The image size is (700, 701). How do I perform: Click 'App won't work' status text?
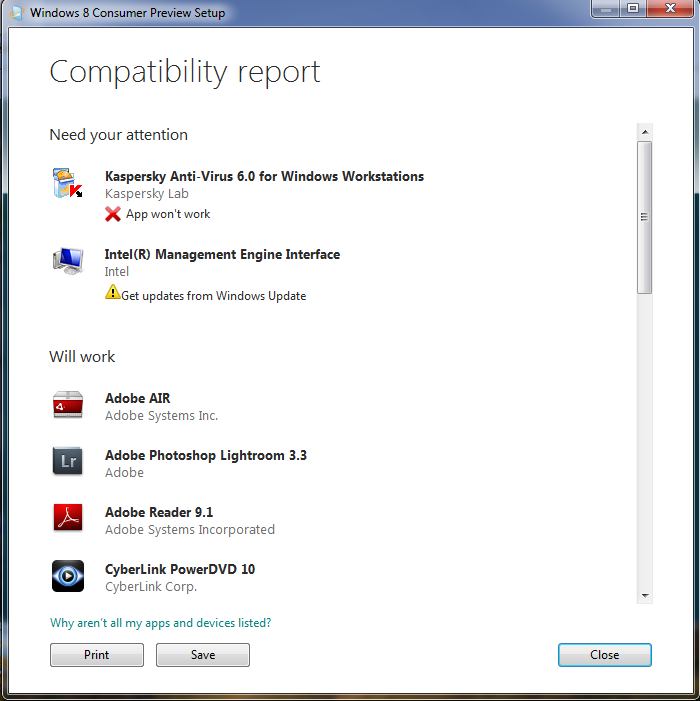tap(168, 214)
